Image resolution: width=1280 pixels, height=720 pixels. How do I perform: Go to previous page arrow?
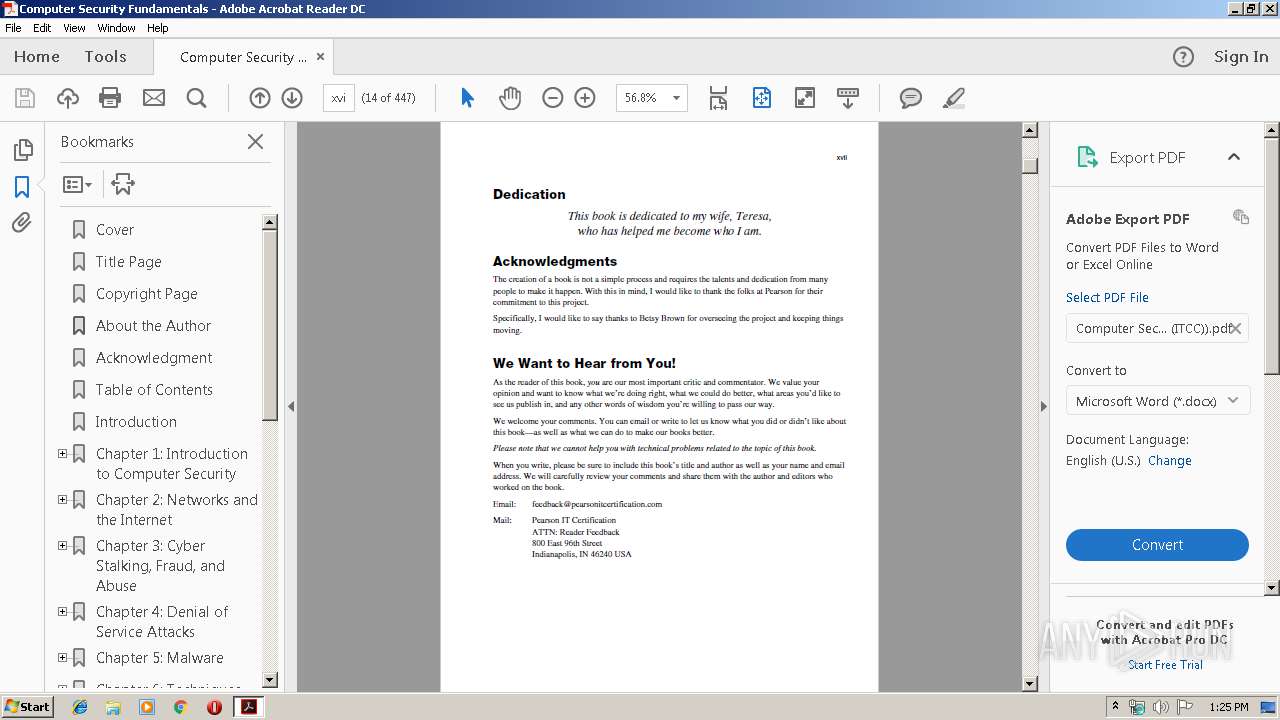coord(260,98)
